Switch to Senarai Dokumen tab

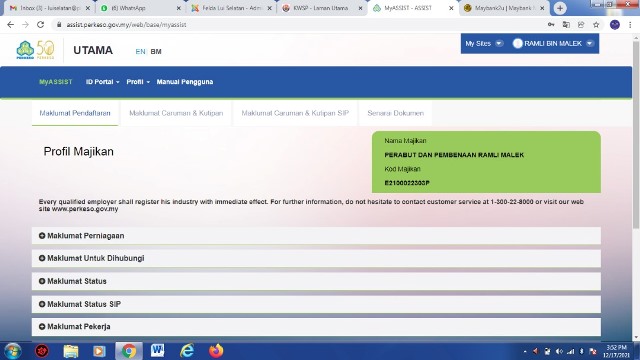pyautogui.click(x=396, y=113)
